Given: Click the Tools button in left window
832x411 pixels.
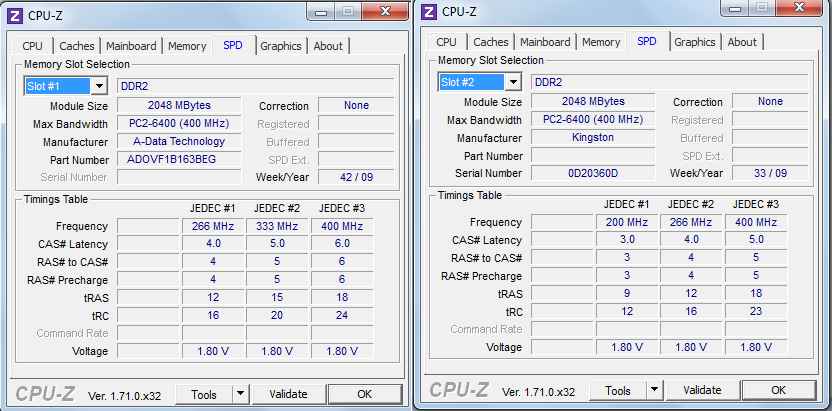Looking at the screenshot, I should pos(204,394).
